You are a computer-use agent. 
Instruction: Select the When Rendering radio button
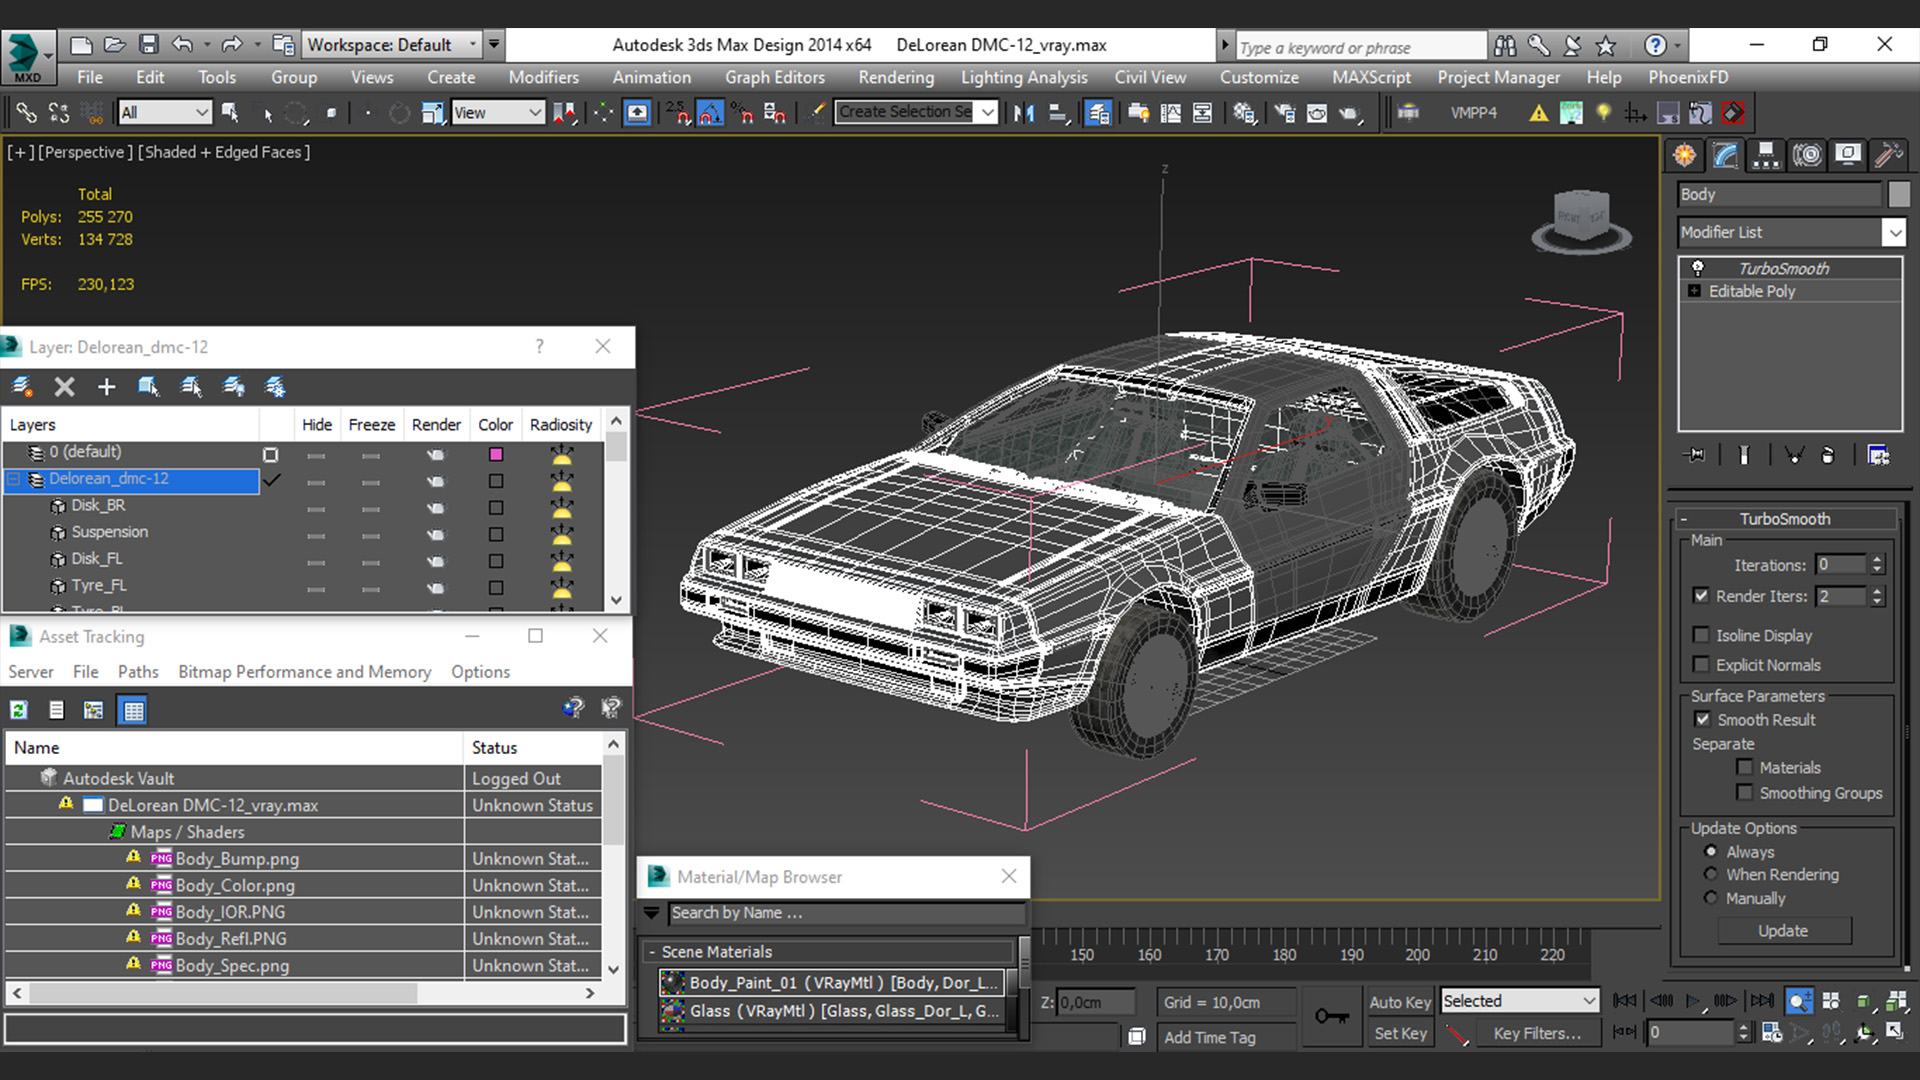[x=1711, y=874]
